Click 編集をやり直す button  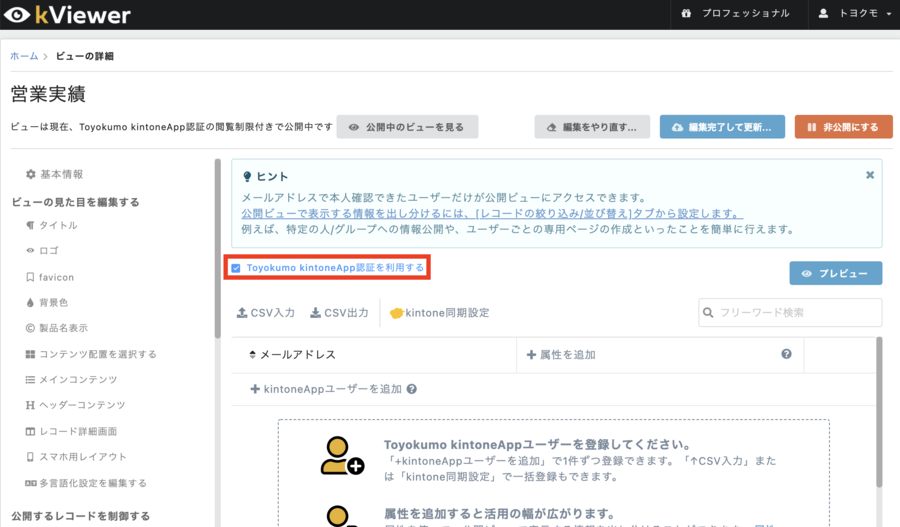[592, 127]
